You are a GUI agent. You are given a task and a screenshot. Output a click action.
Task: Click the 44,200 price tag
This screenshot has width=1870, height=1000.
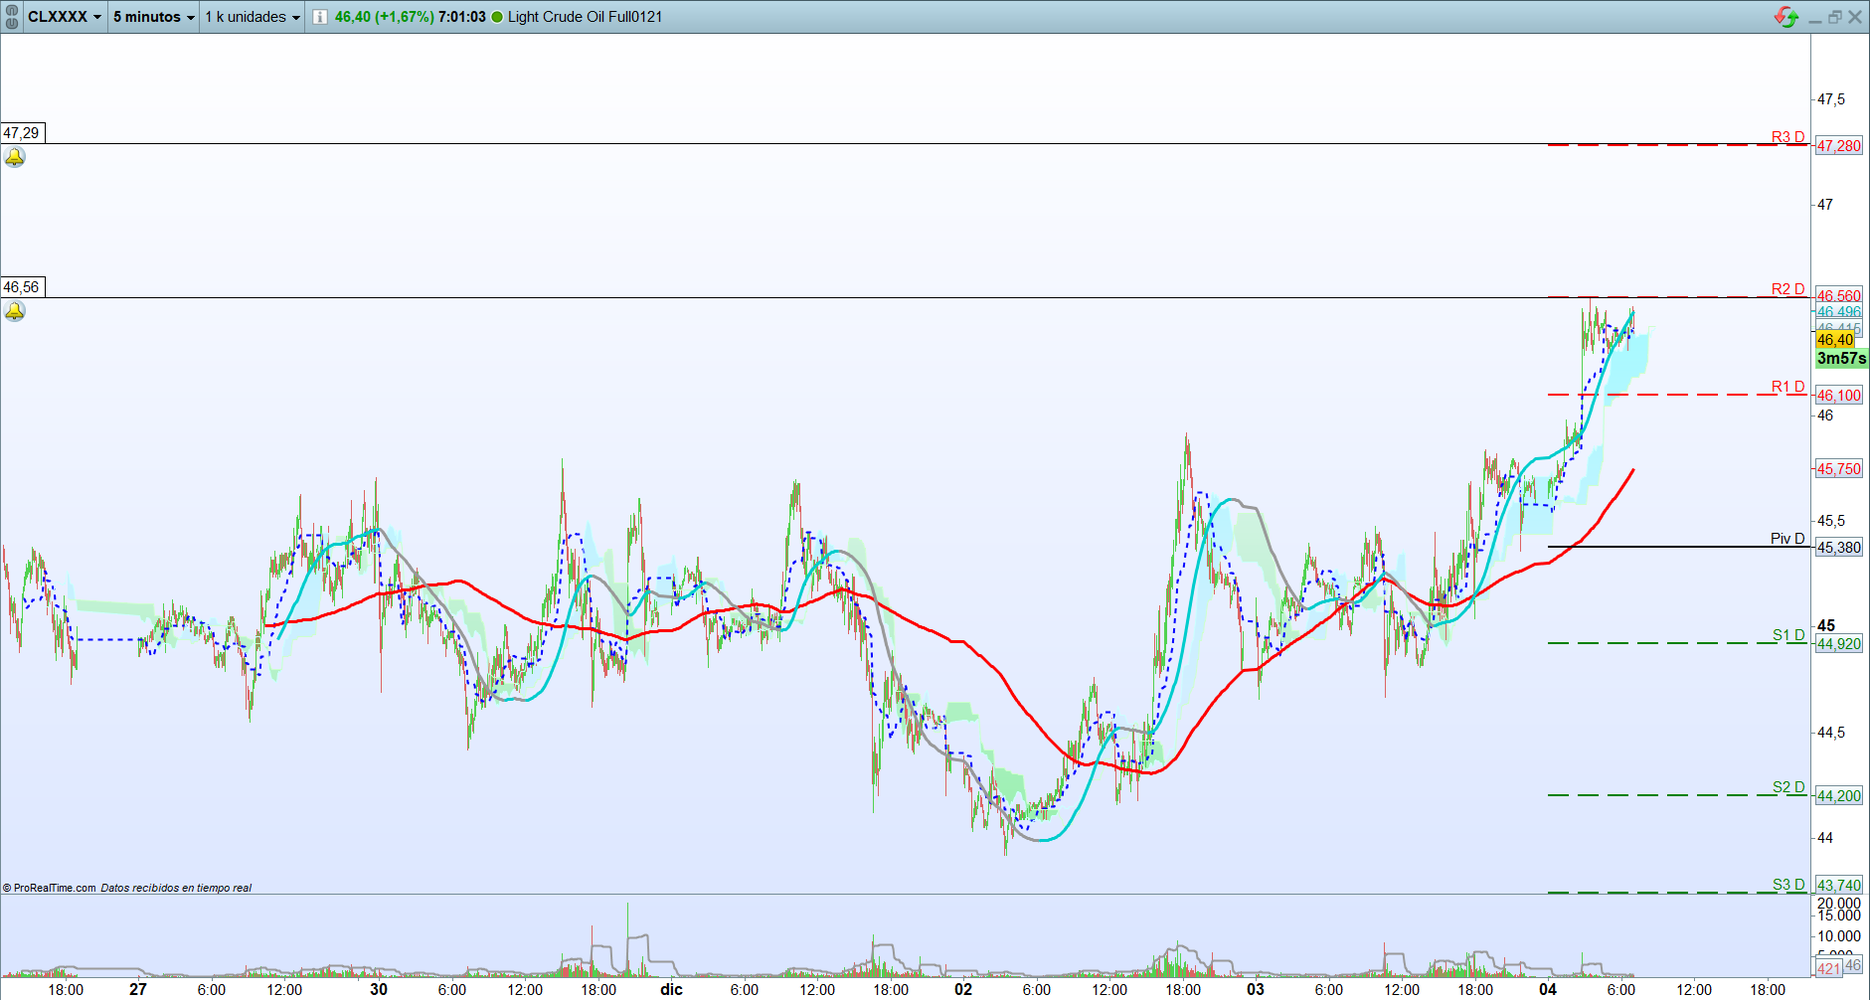click(1839, 796)
